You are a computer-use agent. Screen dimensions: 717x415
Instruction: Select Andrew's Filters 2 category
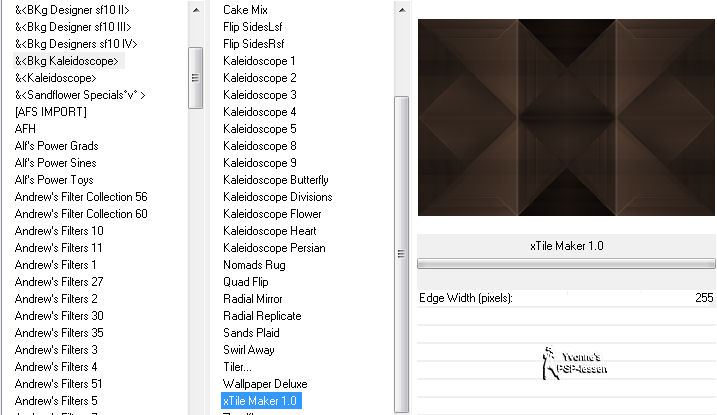tap(56, 299)
